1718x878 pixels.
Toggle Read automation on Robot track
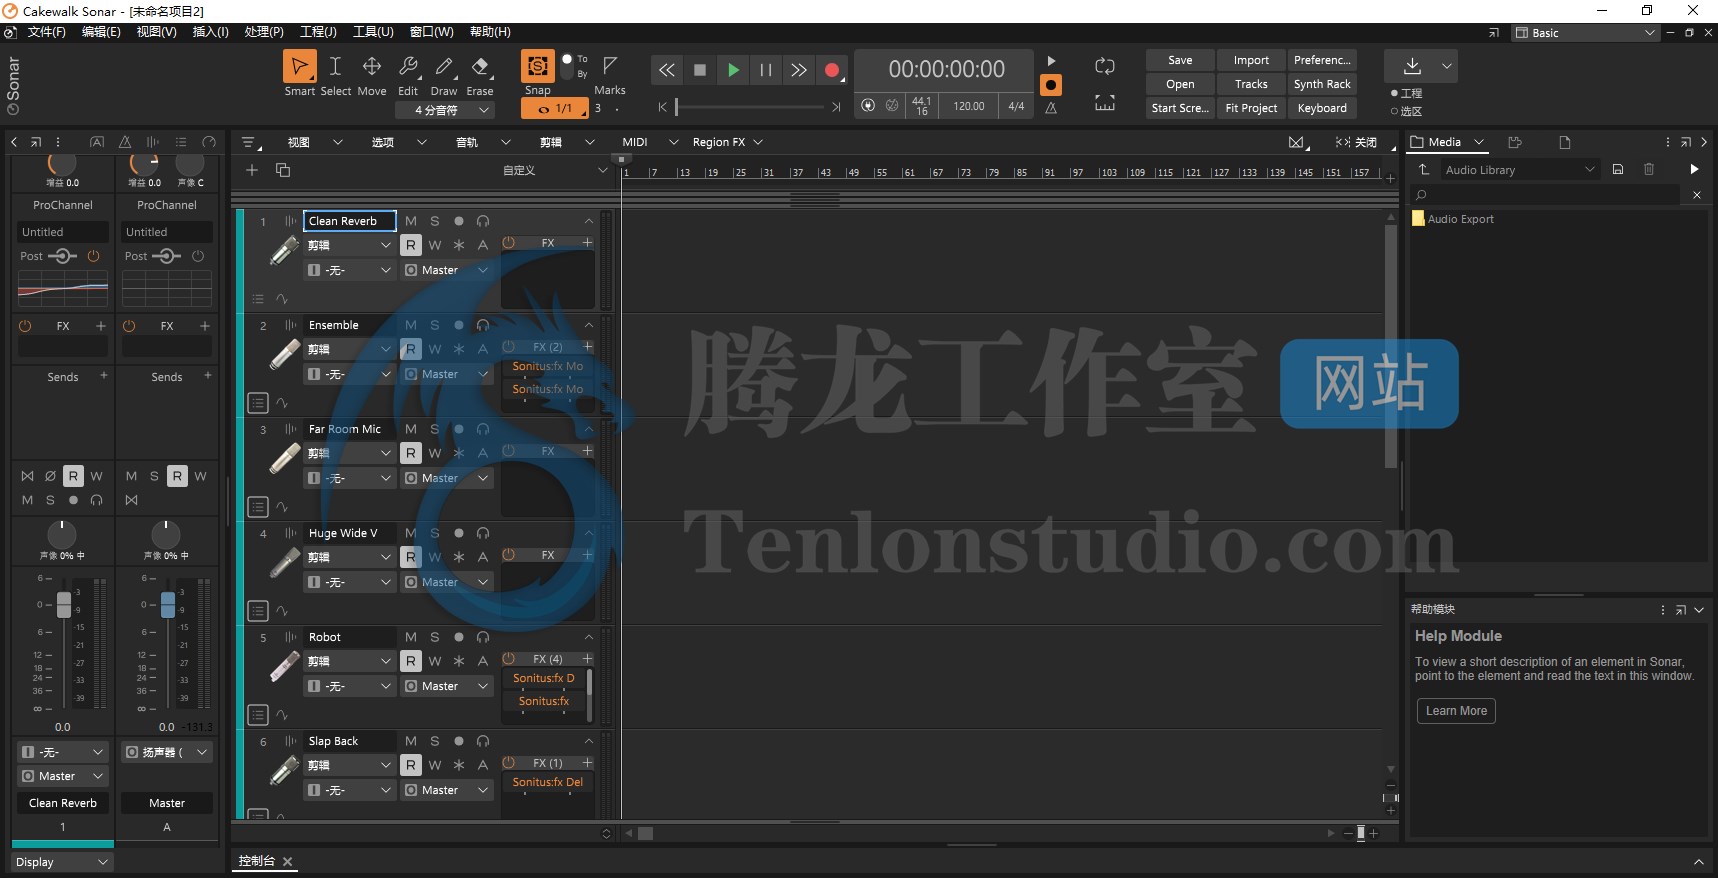click(410, 661)
